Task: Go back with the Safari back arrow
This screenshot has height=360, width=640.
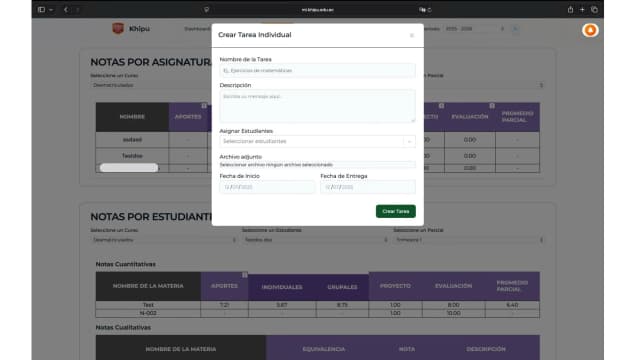Action: point(66,10)
